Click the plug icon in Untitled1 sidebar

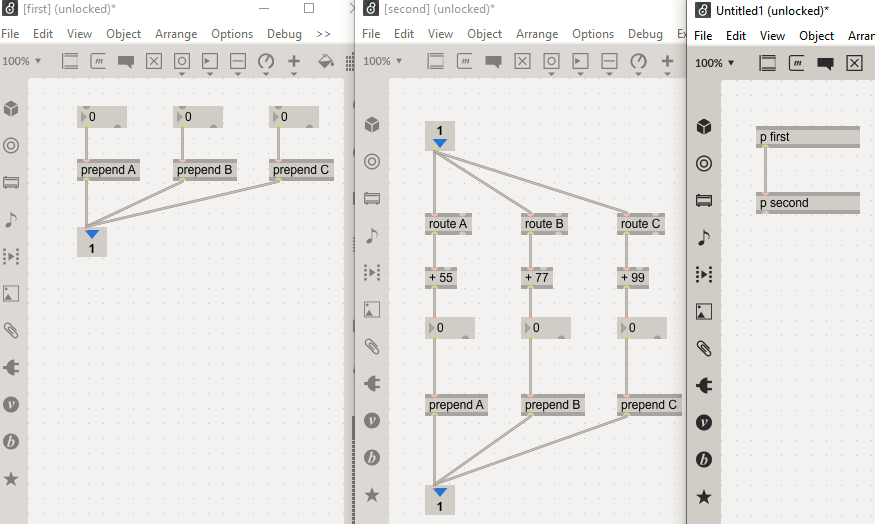[x=704, y=385]
